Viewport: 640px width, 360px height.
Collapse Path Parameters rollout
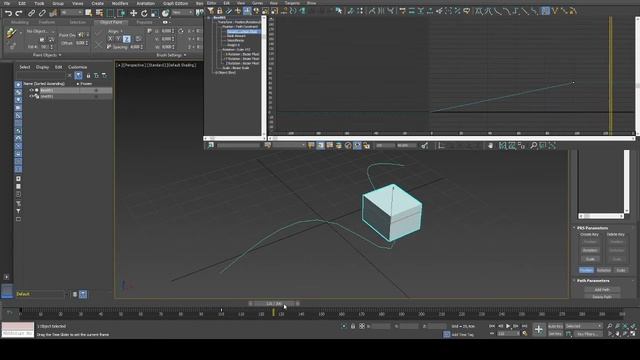click(593, 280)
